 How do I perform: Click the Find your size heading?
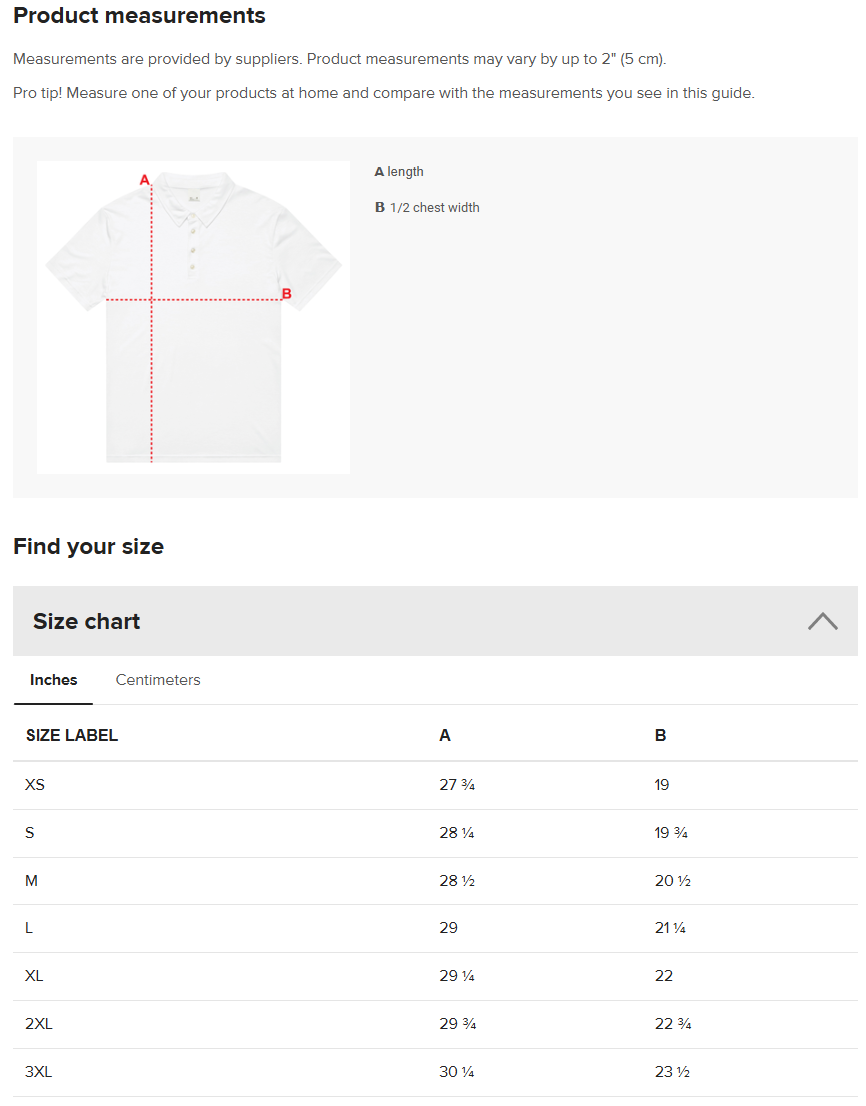tap(88, 546)
